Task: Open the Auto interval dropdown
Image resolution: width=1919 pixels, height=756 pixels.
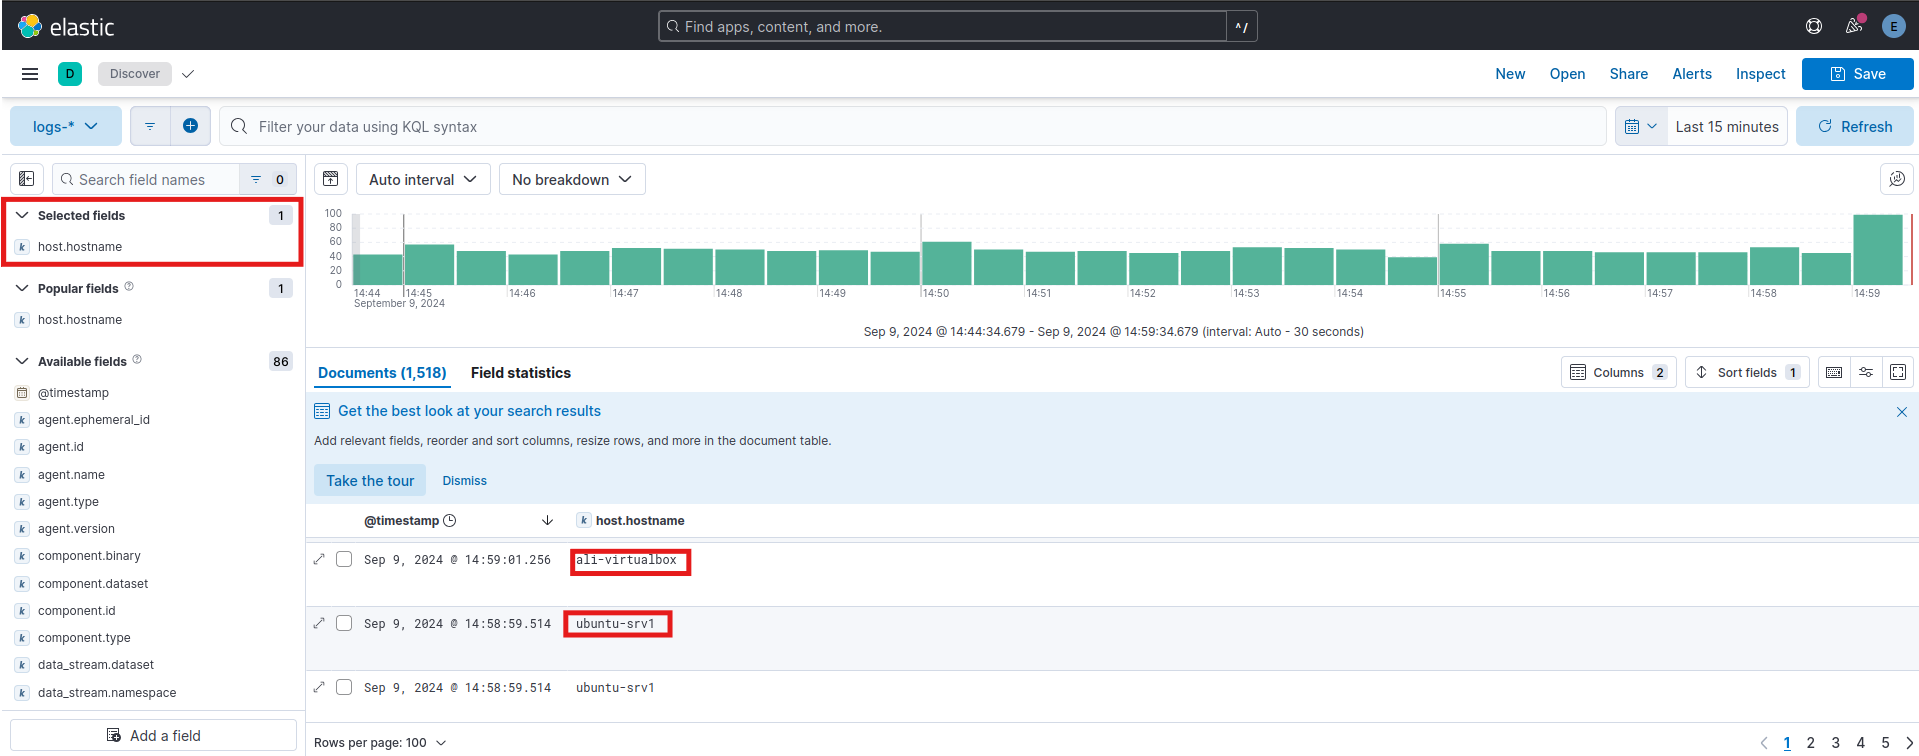Action: pos(423,179)
